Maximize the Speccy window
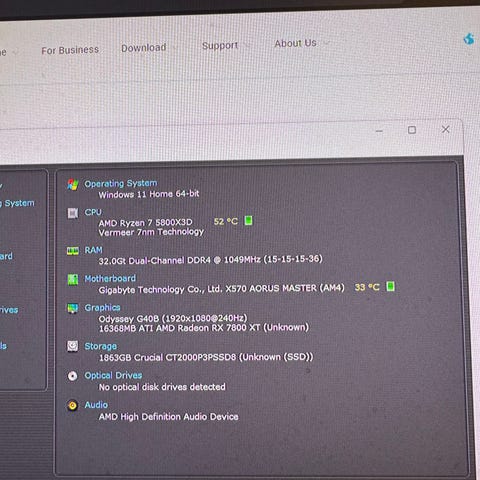This screenshot has width=480, height=480. click(412, 130)
